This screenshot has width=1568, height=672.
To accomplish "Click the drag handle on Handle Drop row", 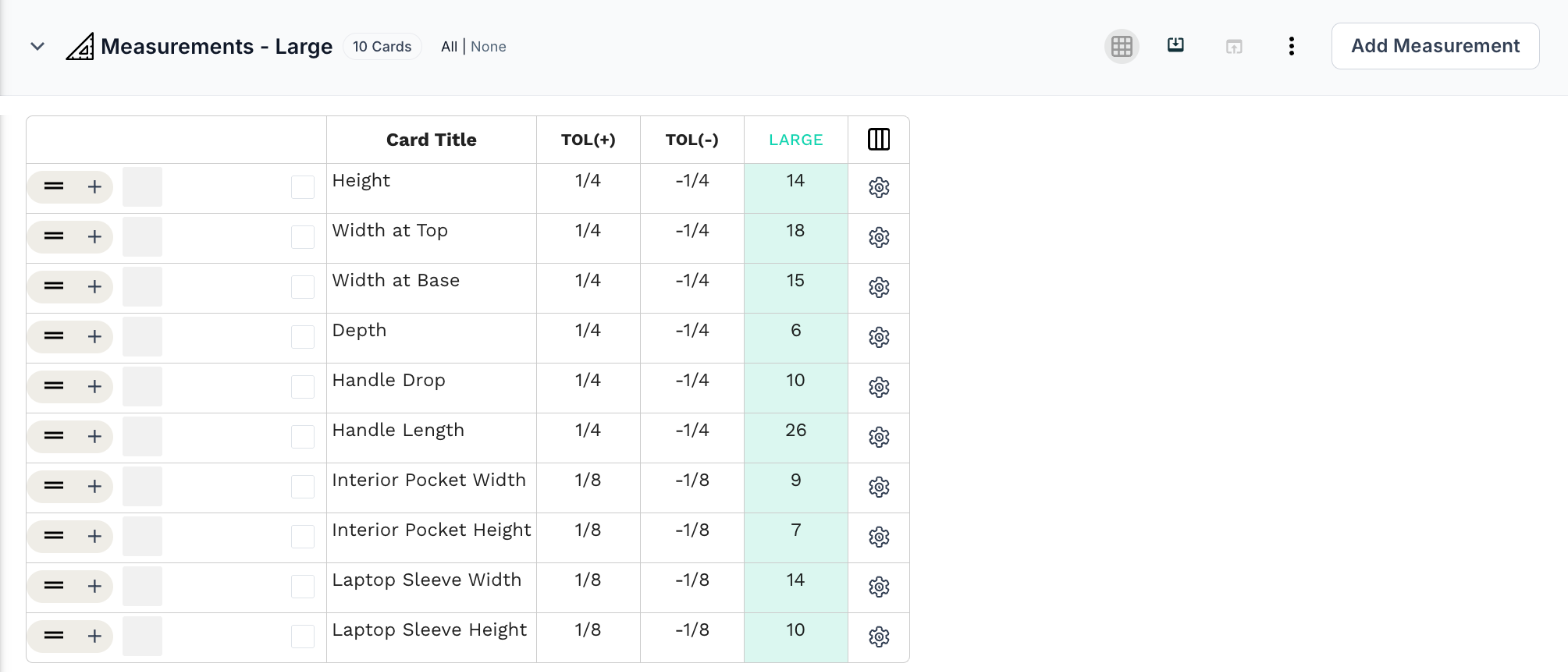I will coord(54,386).
